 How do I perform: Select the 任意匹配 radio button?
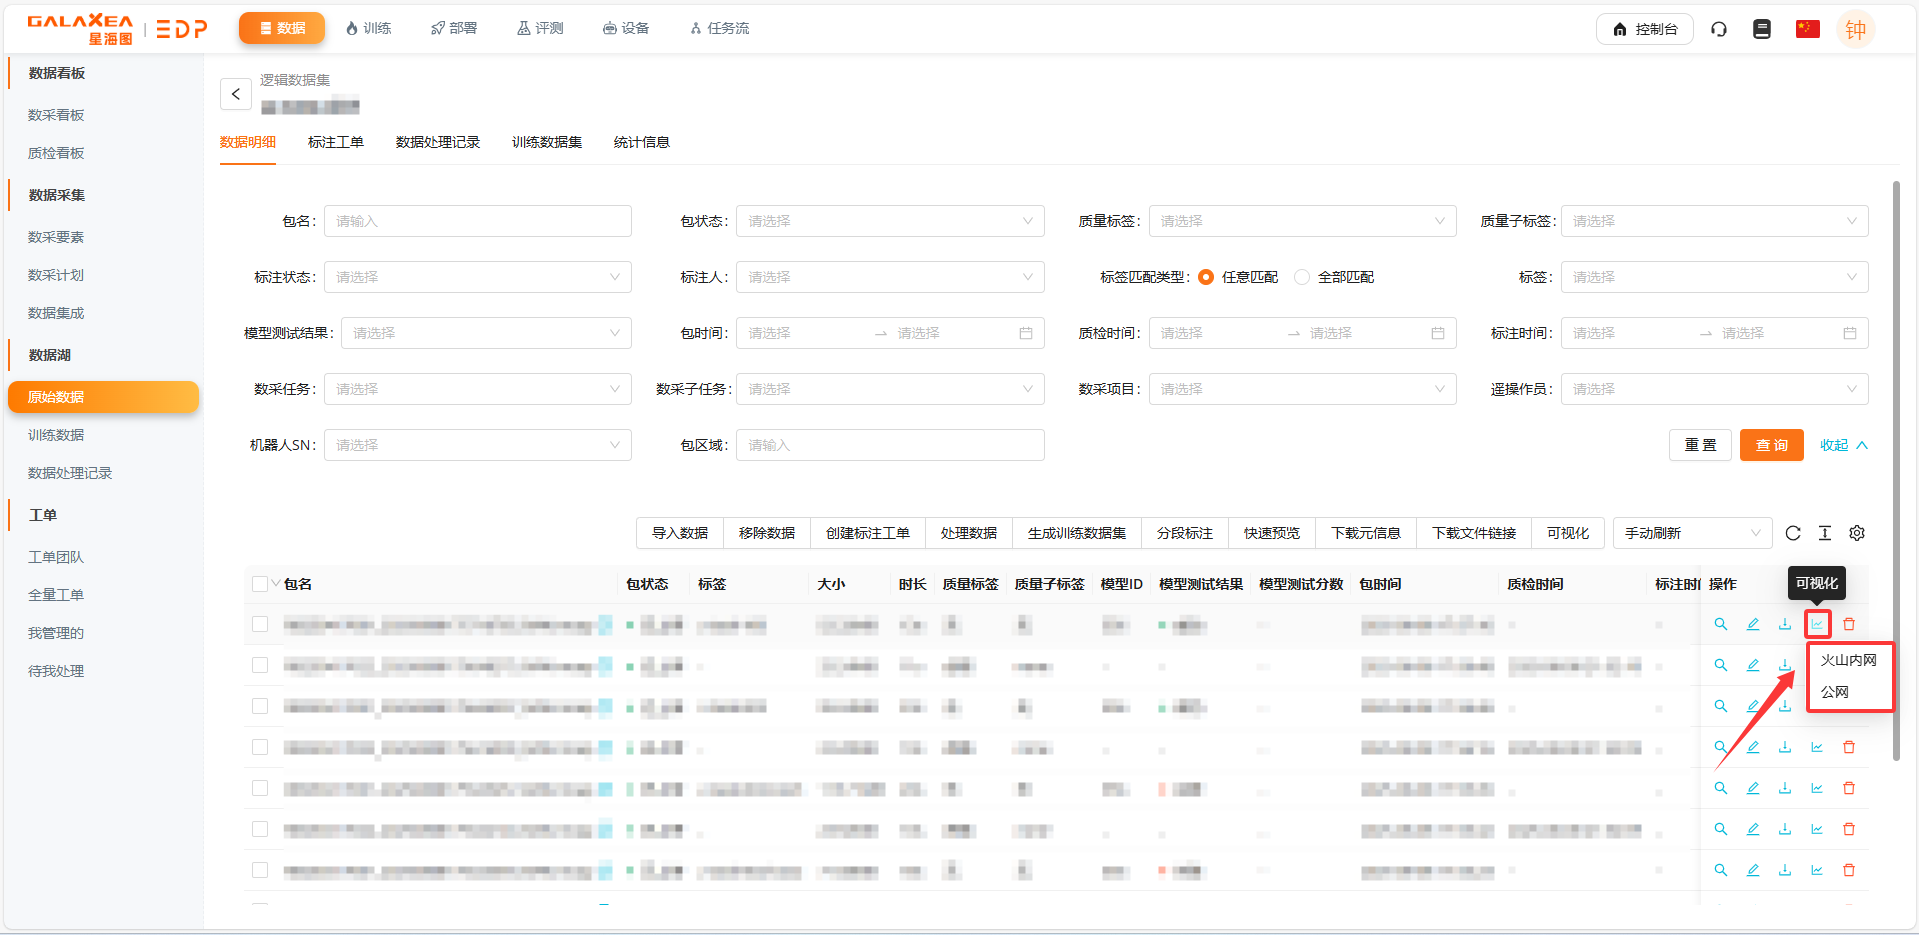point(1206,277)
